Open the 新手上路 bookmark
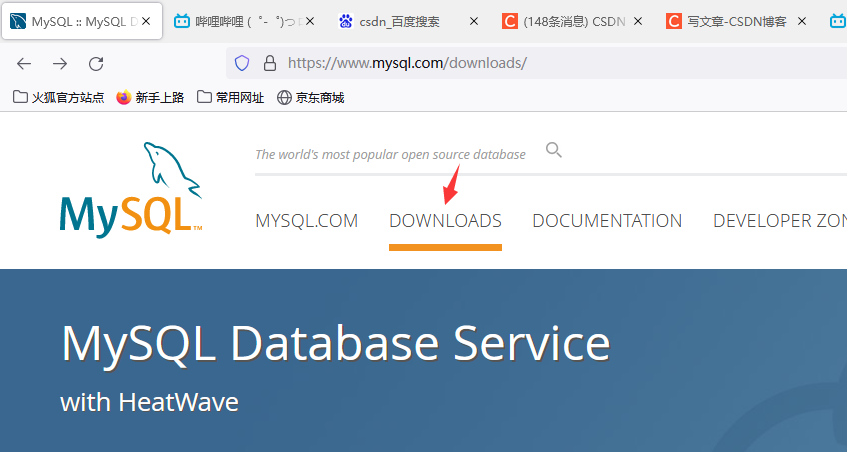847x452 pixels. tap(150, 97)
